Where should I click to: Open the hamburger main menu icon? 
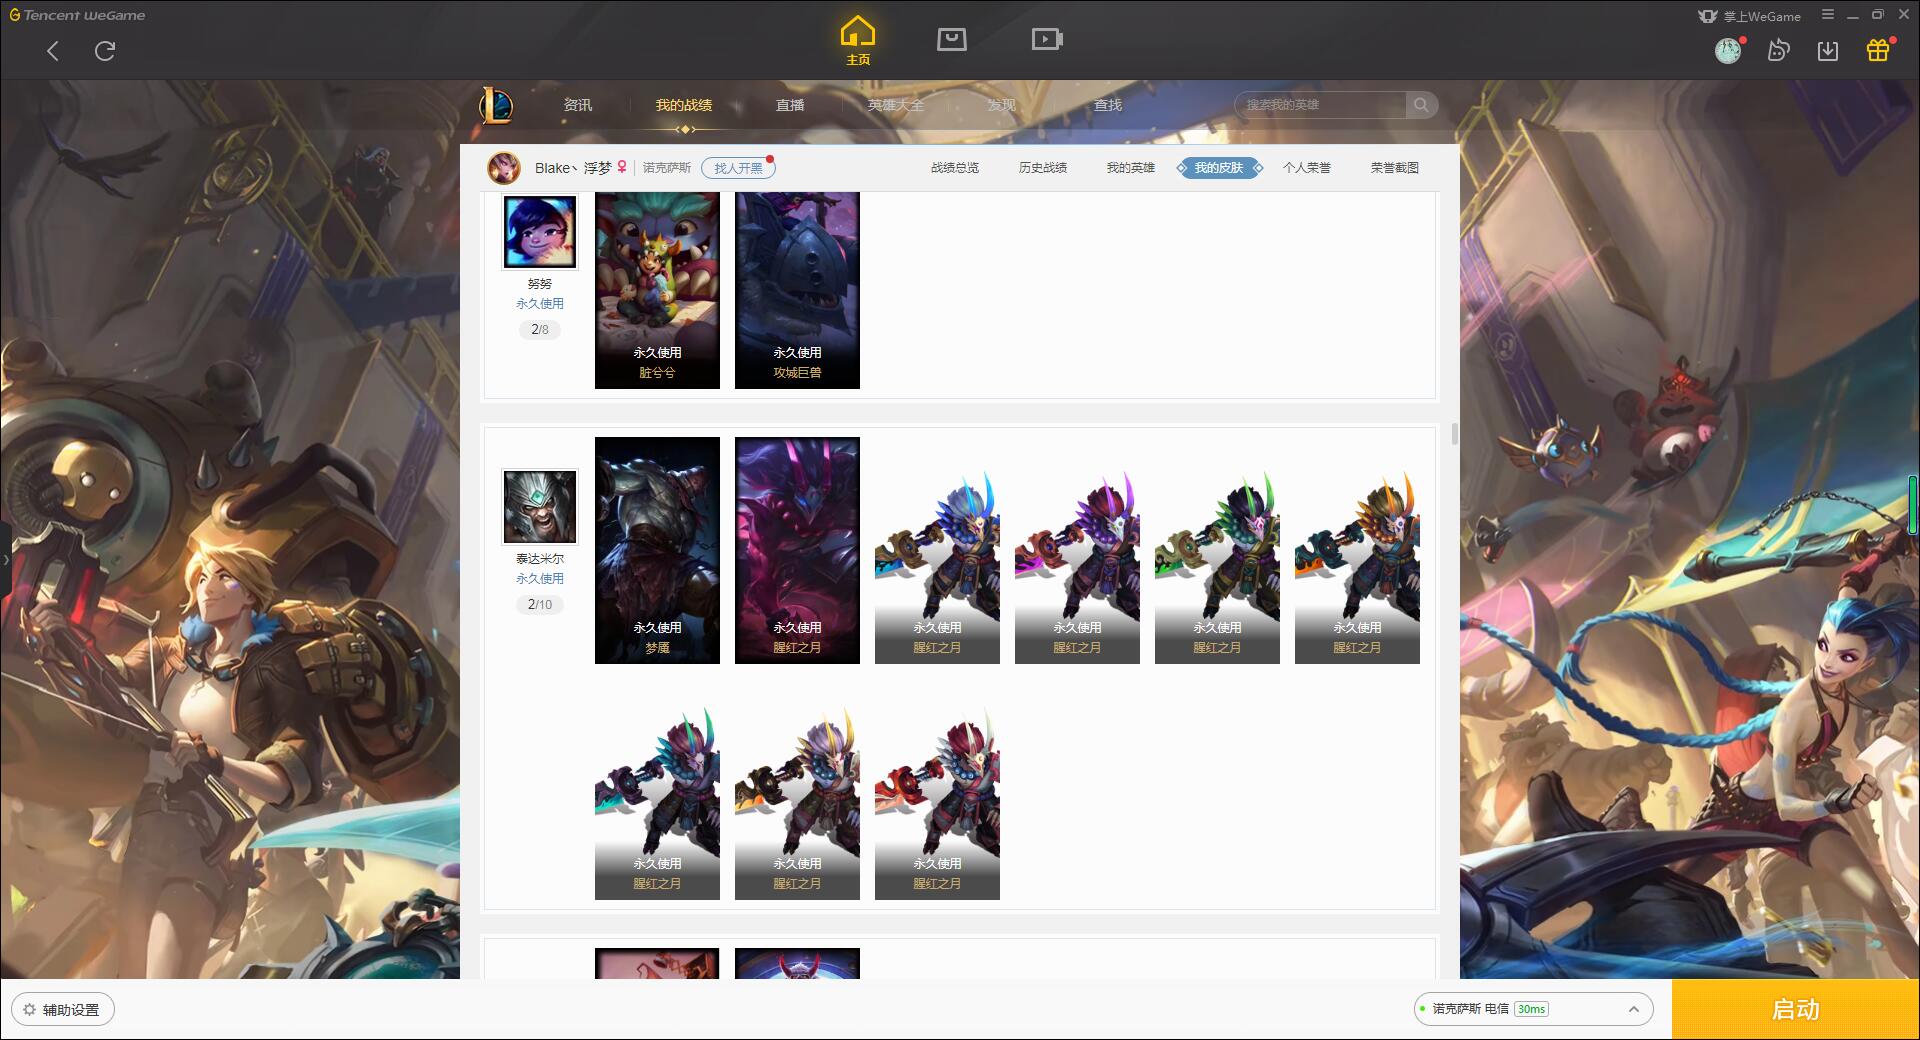click(x=1828, y=15)
